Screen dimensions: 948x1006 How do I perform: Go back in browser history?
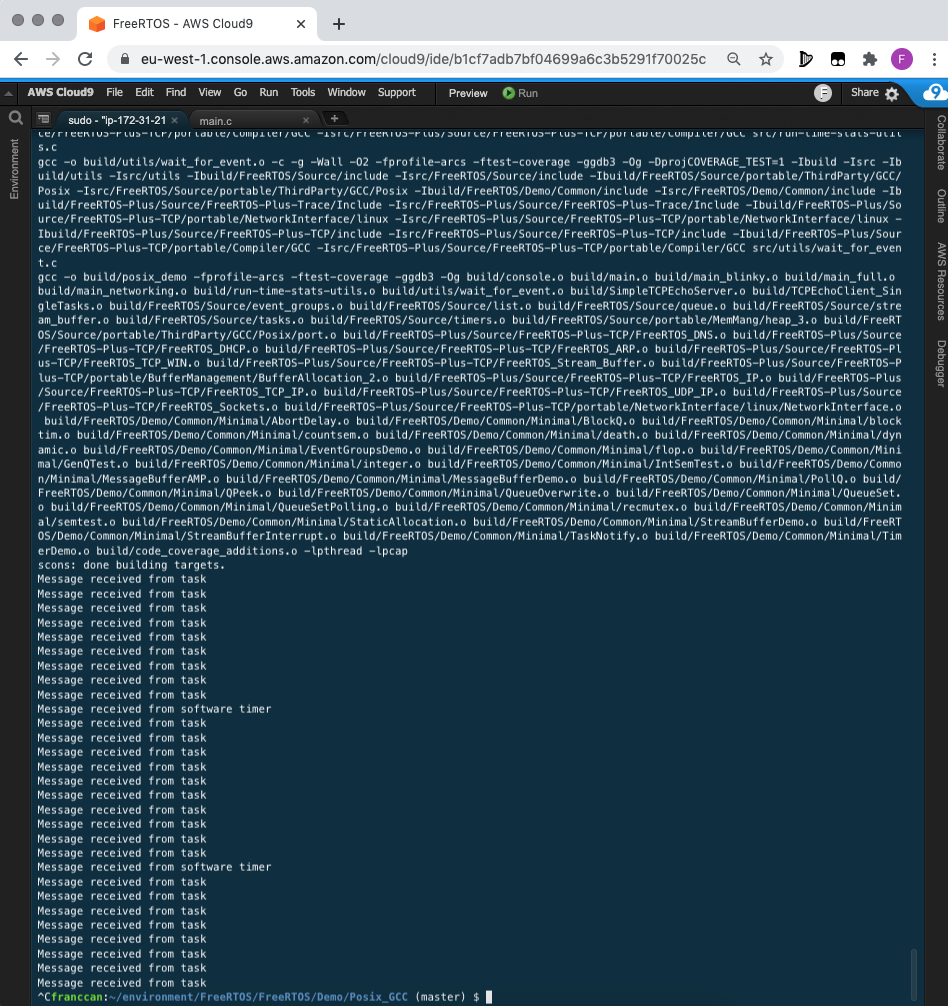[x=21, y=59]
